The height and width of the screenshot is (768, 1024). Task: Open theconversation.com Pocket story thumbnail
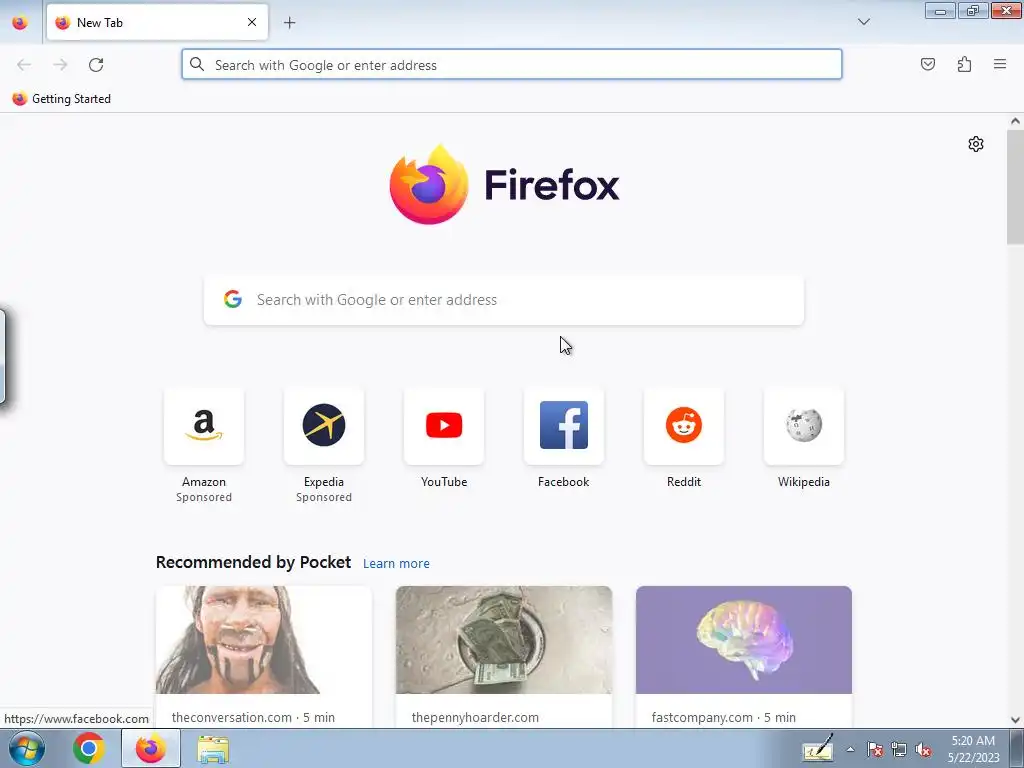(x=264, y=640)
